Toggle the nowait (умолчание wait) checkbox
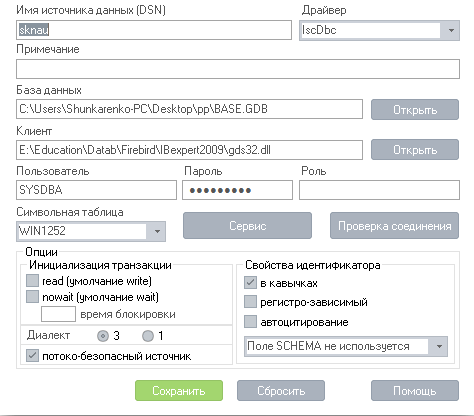Viewport: 474px width, 416px height. (32, 296)
